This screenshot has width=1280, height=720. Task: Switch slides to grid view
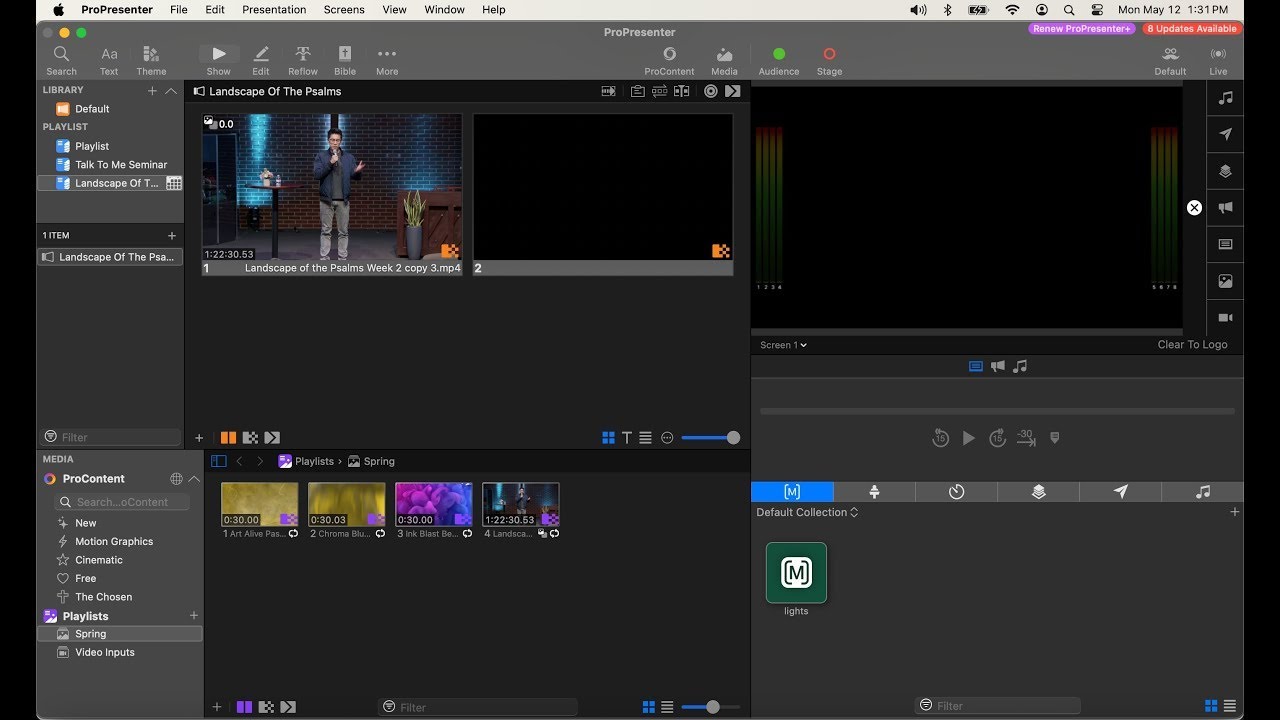coord(608,438)
